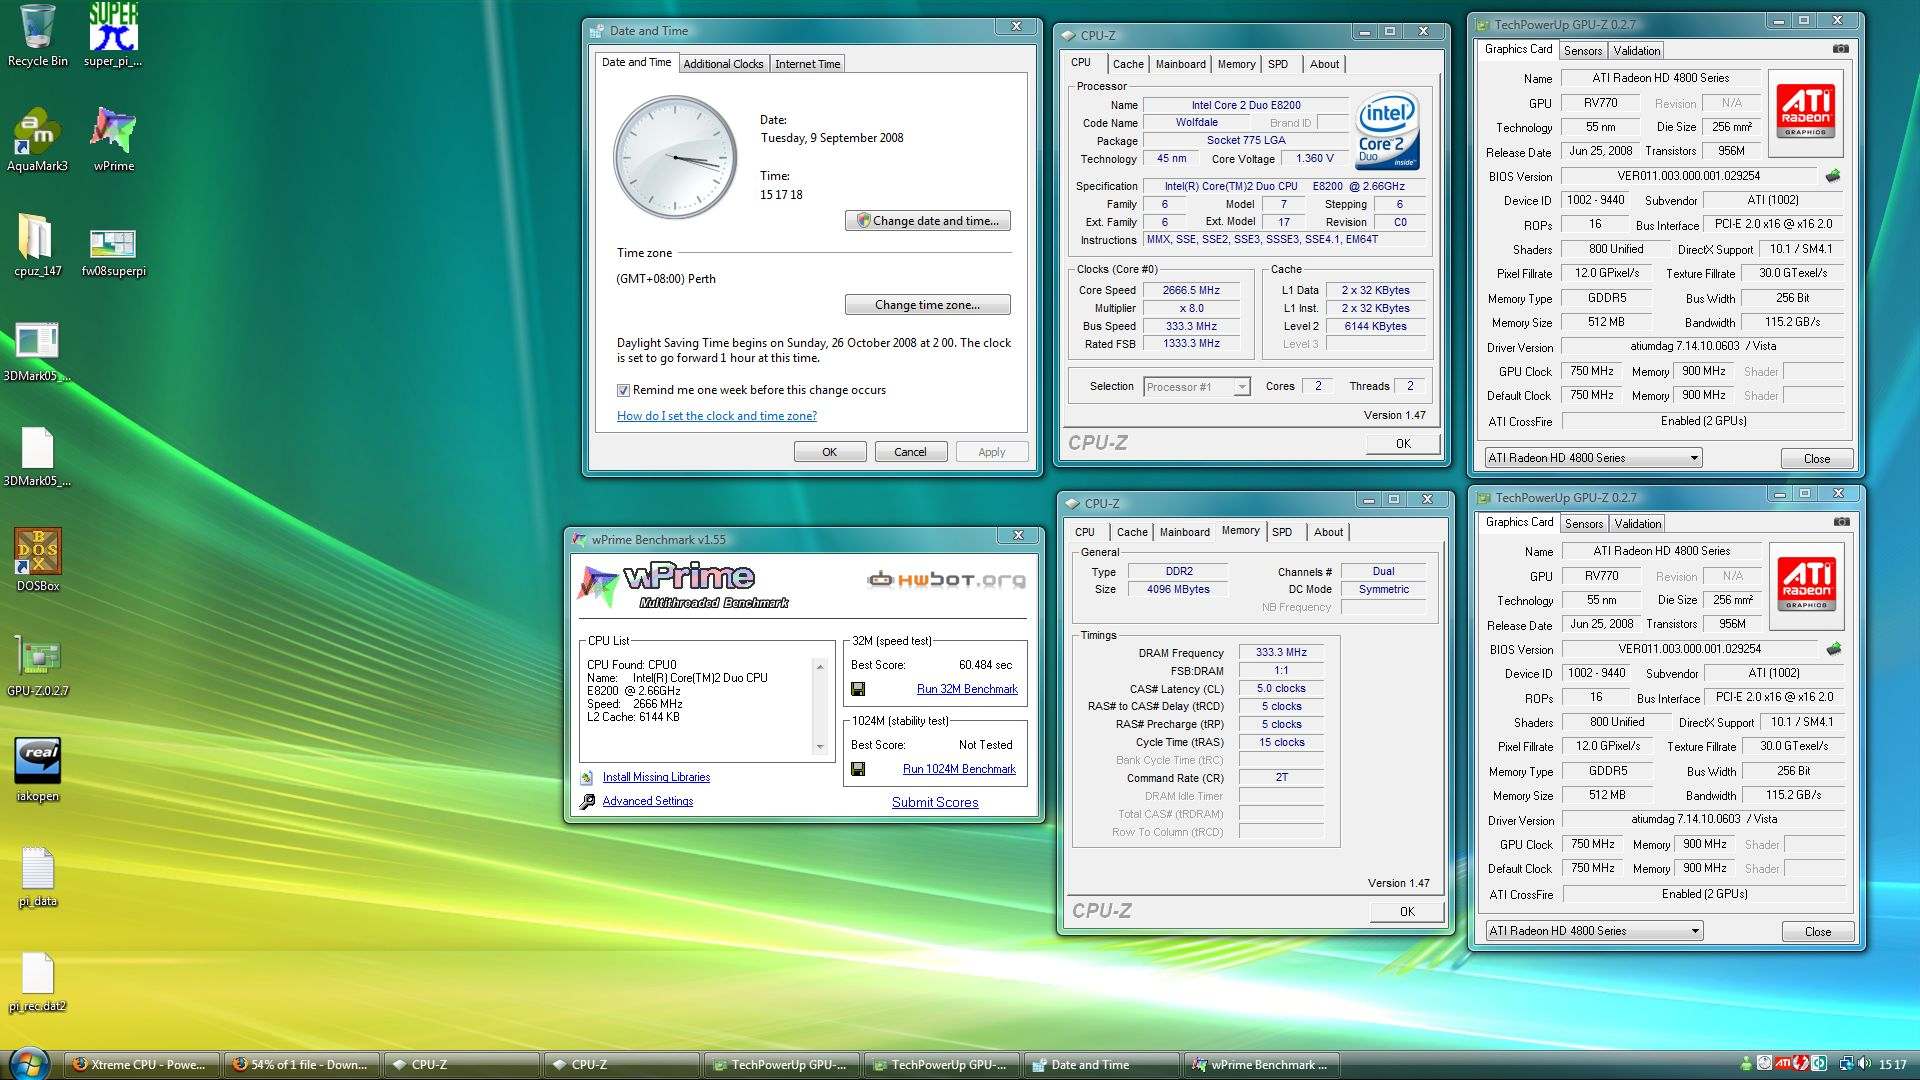Open the AquaMark3 desktop shortcut

pyautogui.click(x=38, y=140)
